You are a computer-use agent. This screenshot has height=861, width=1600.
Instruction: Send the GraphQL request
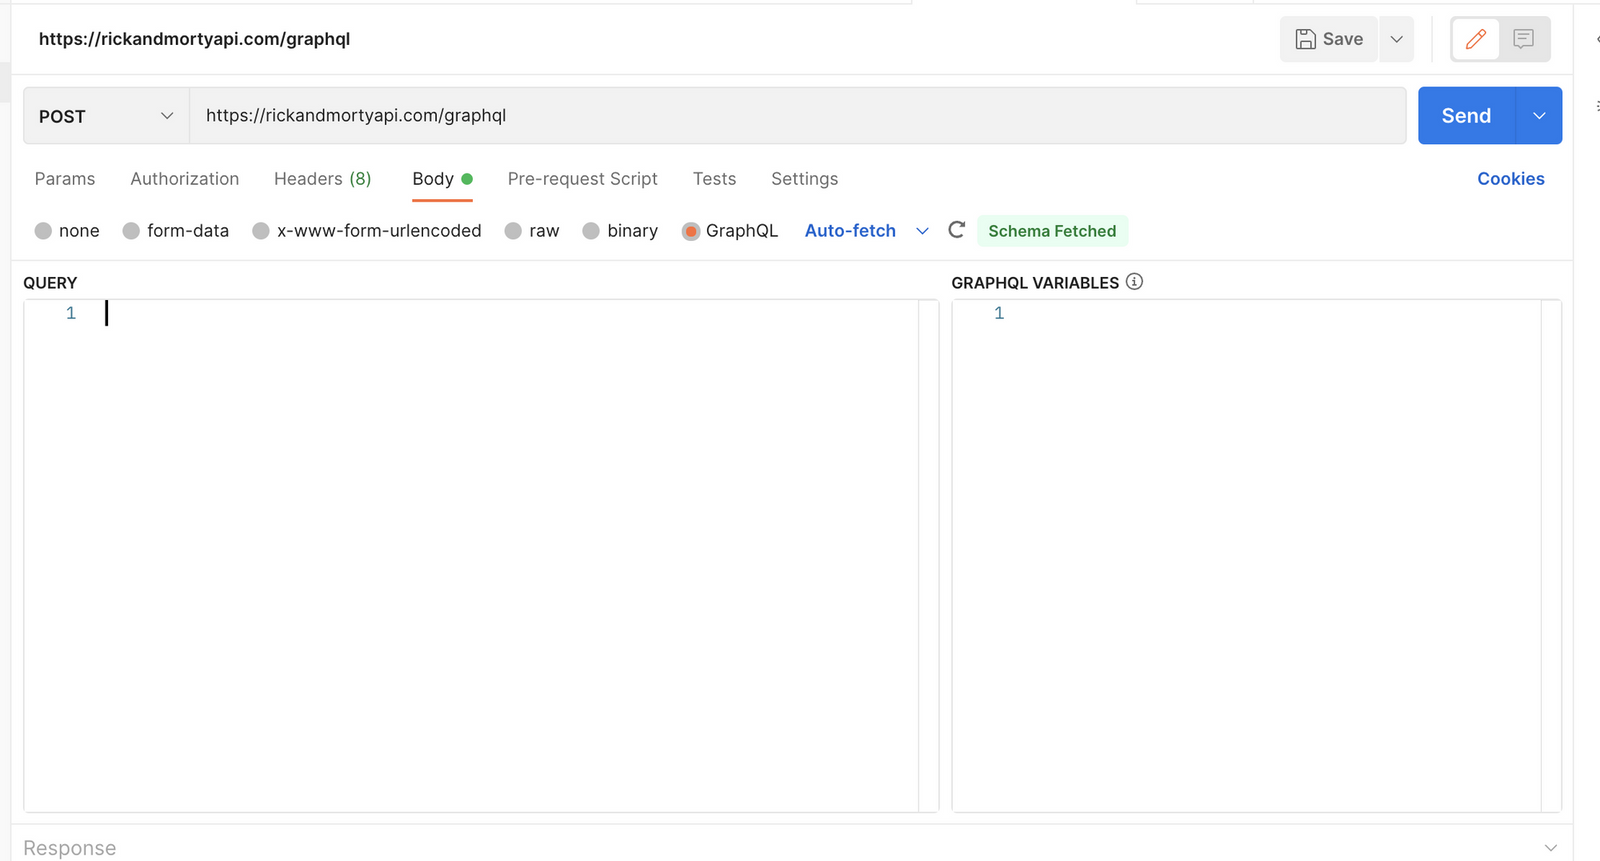[1466, 116]
